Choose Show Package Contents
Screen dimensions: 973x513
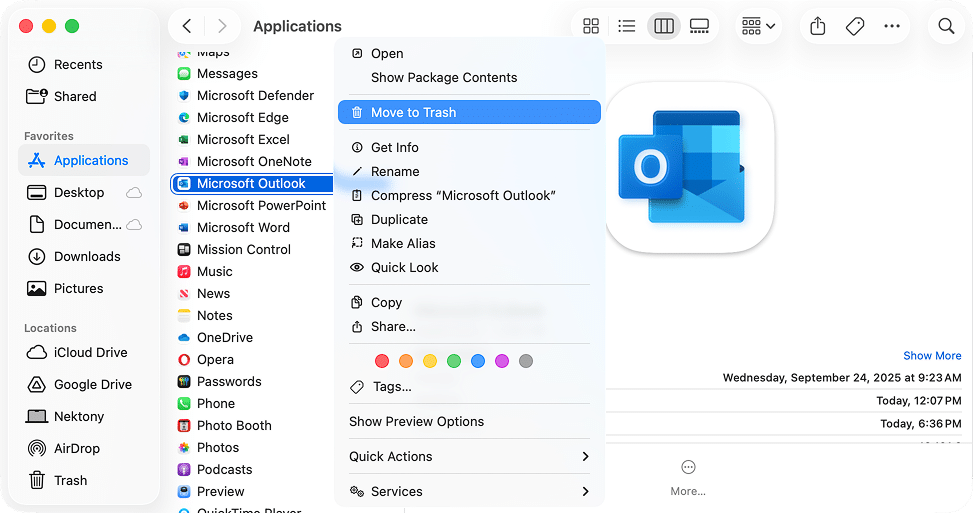coord(469,78)
